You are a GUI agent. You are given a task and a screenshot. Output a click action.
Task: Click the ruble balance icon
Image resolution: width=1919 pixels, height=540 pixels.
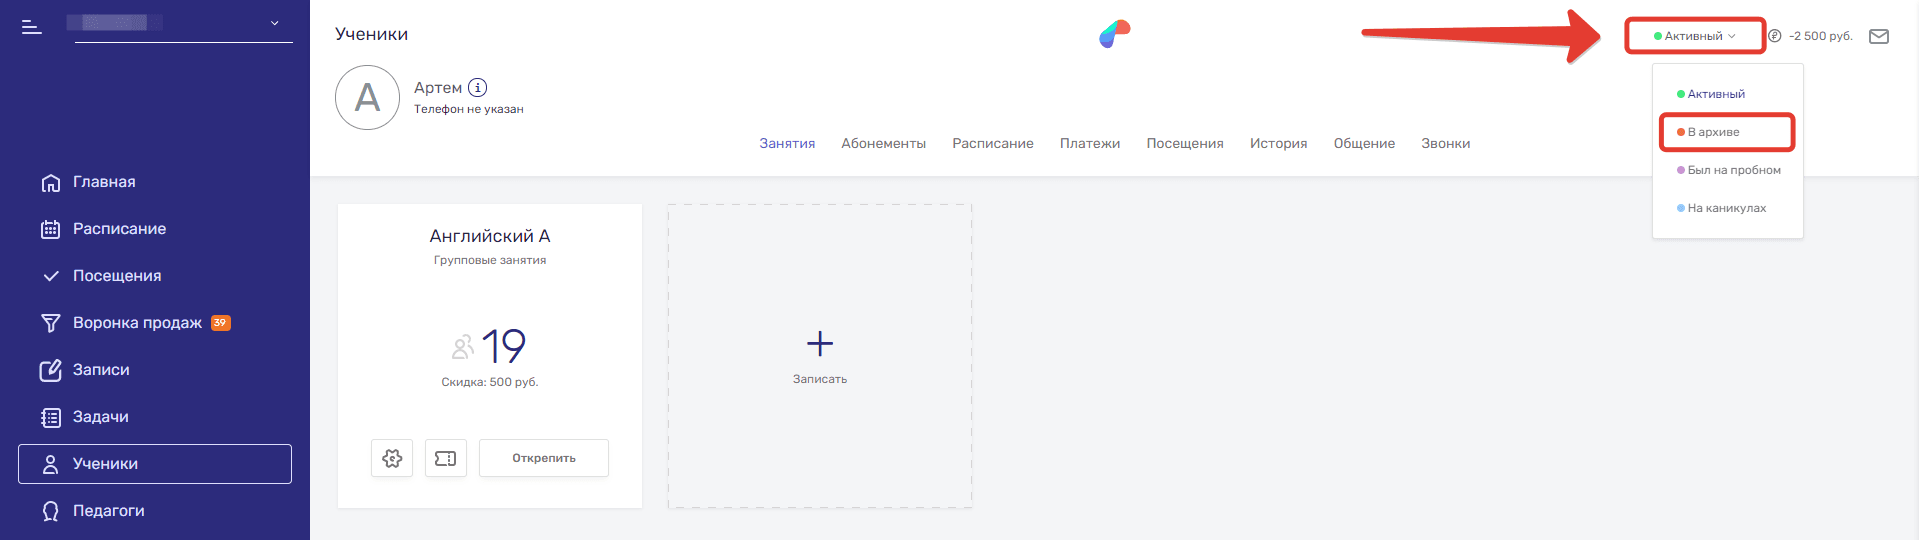(1775, 36)
